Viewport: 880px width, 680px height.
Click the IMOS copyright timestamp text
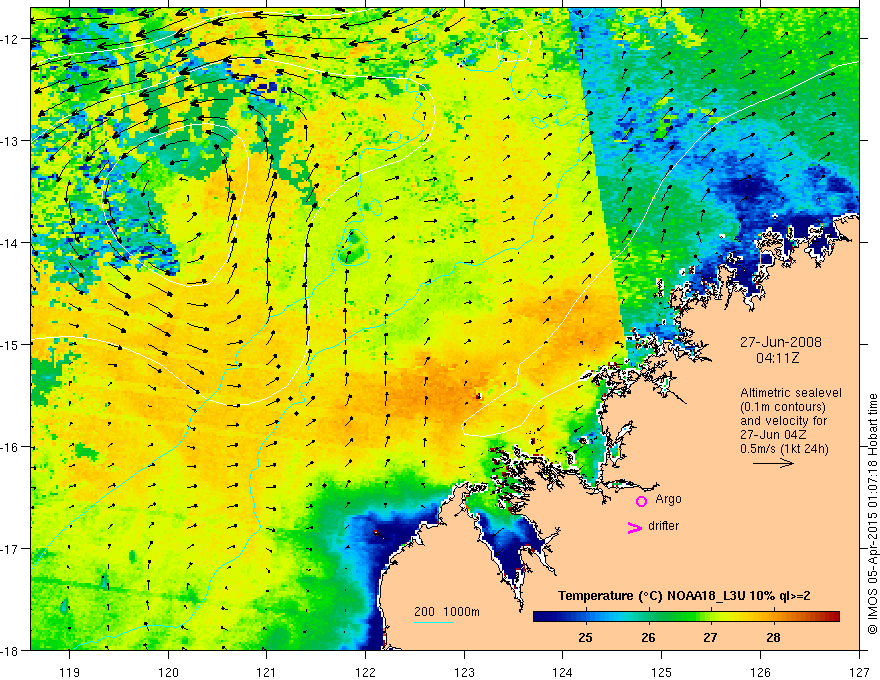pyautogui.click(x=872, y=514)
